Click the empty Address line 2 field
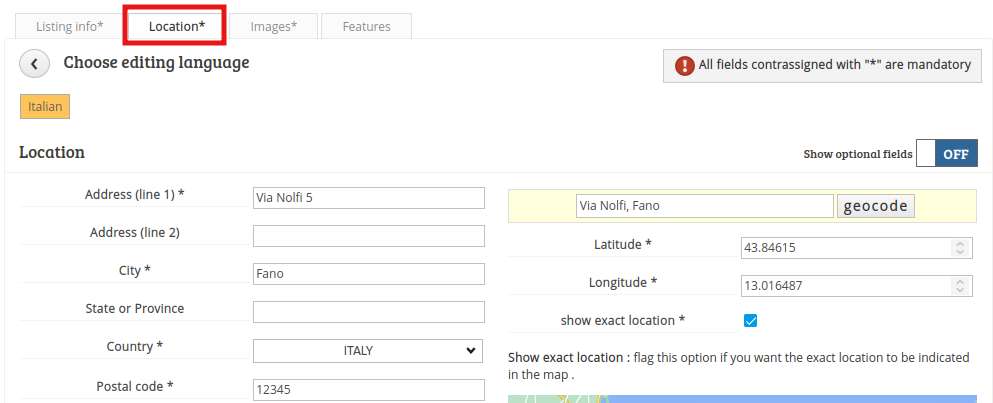This screenshot has width=993, height=403. coord(369,236)
